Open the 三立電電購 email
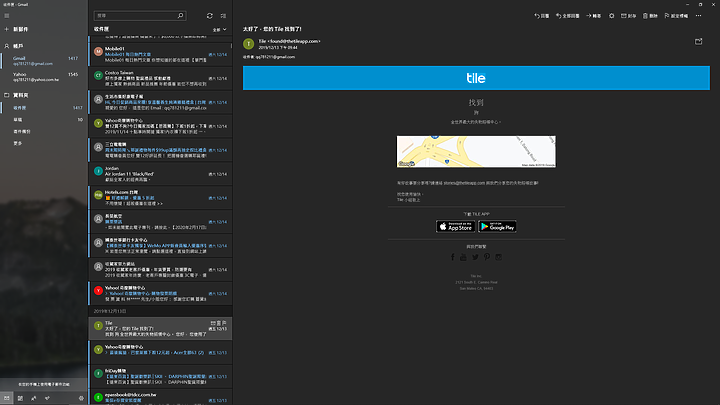The height and width of the screenshot is (405, 720). pyautogui.click(x=161, y=150)
